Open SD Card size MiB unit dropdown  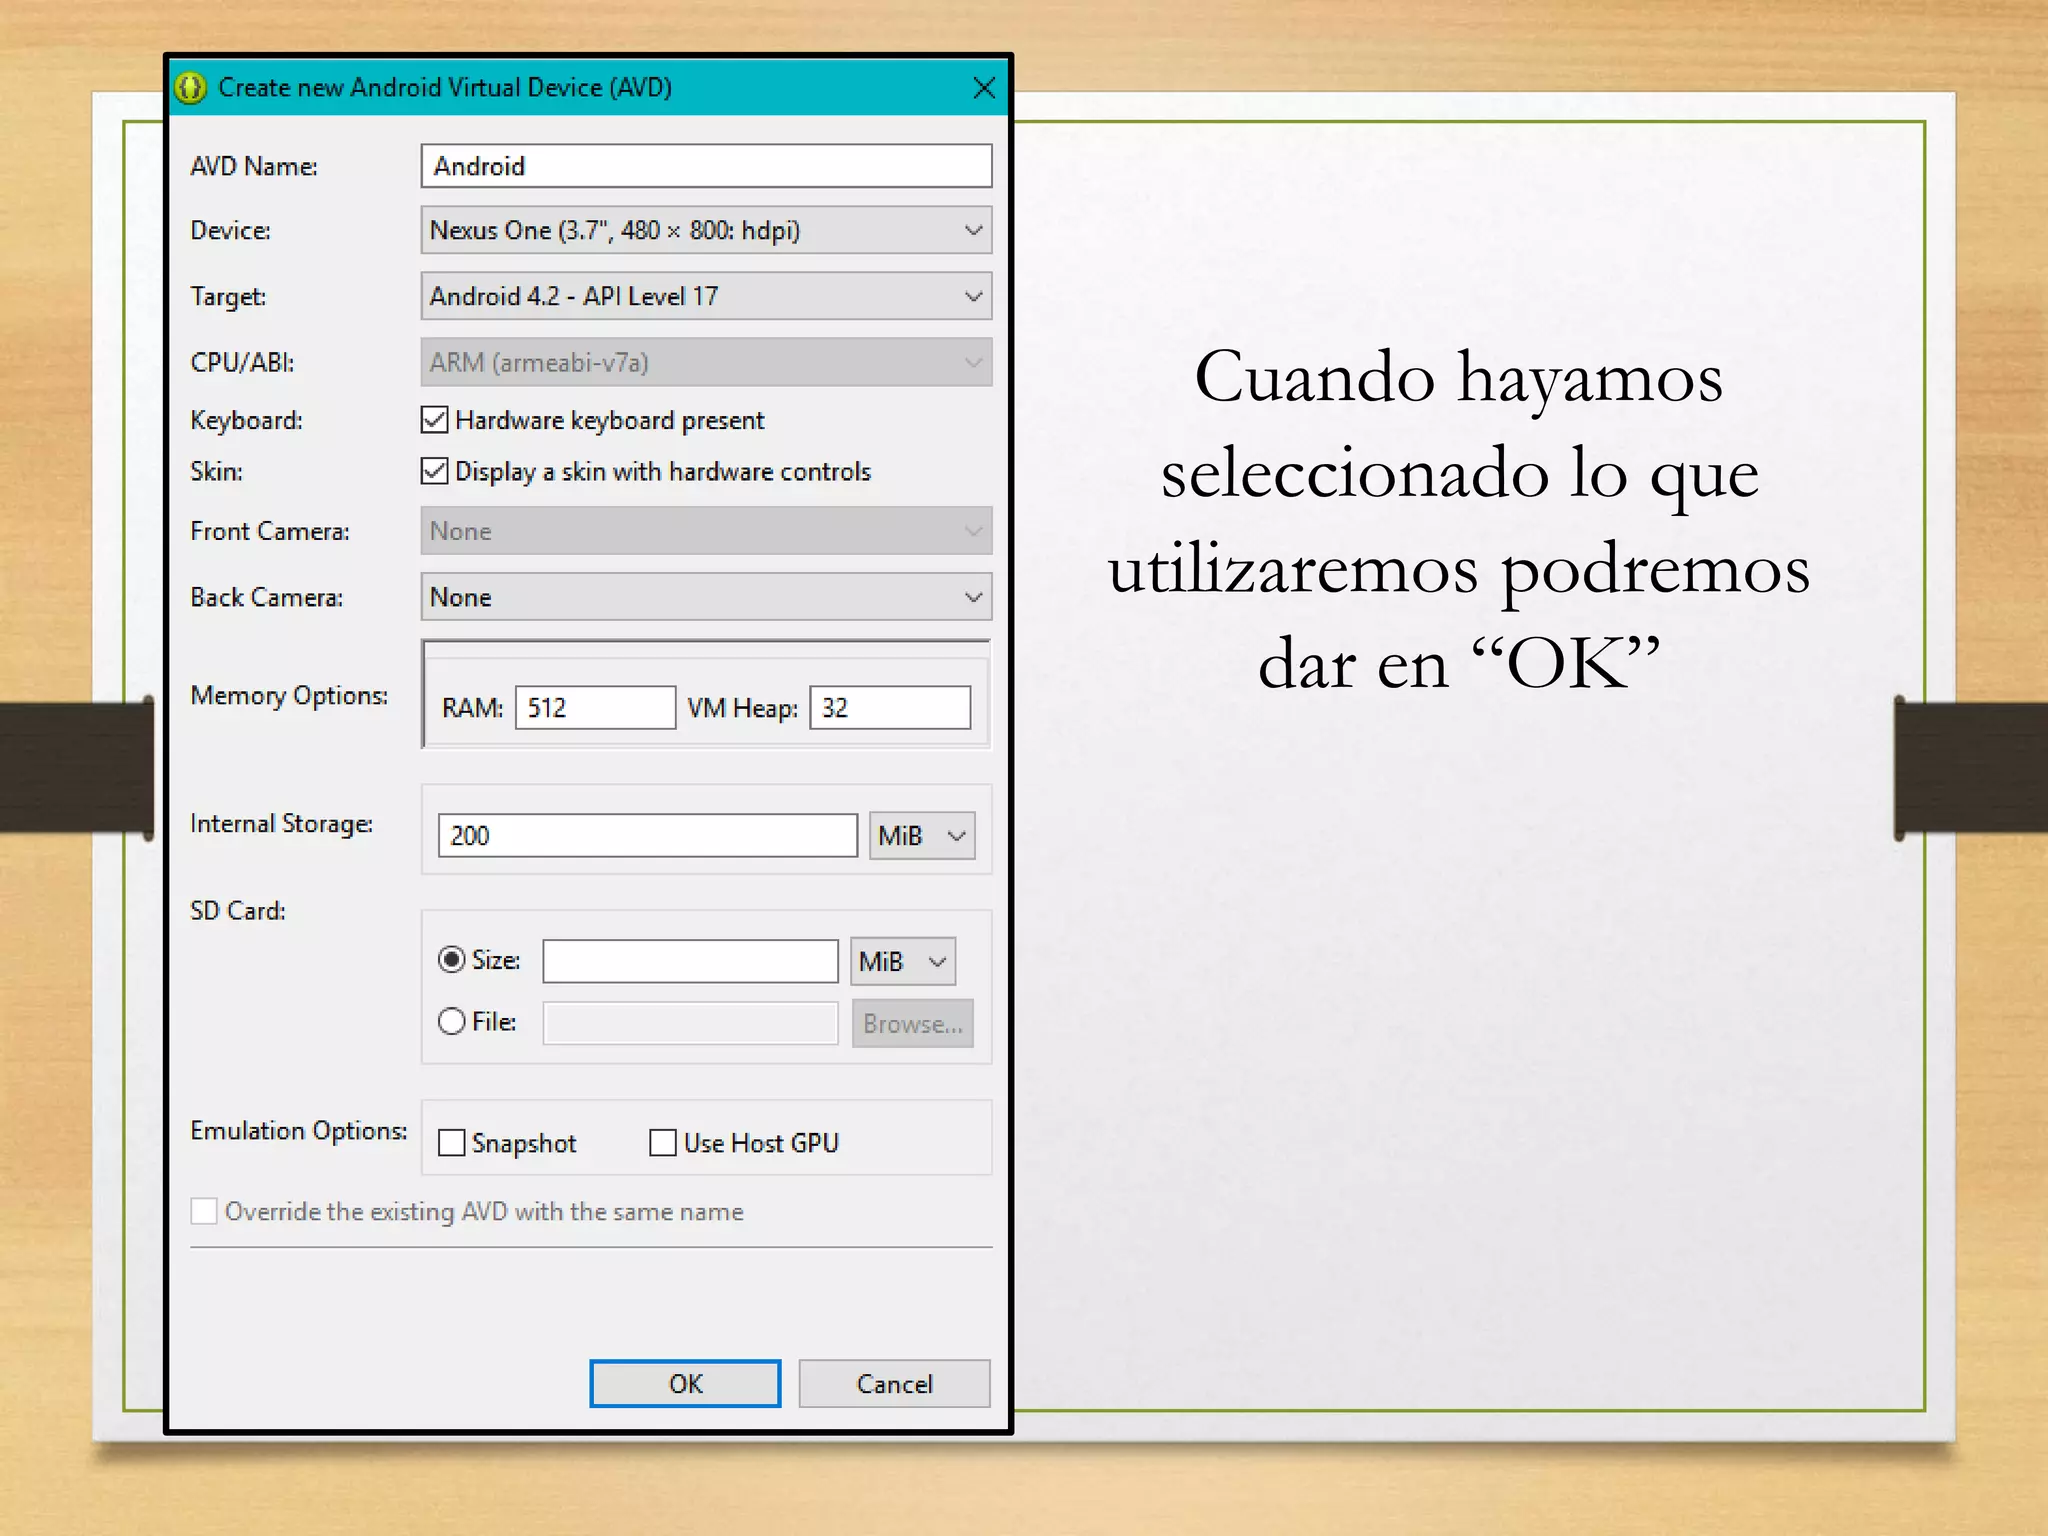[x=903, y=961]
